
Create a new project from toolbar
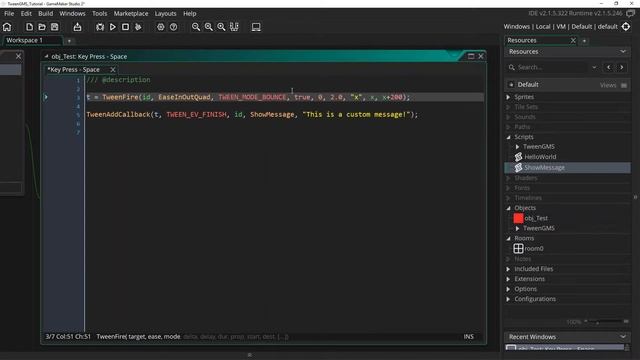[29, 27]
